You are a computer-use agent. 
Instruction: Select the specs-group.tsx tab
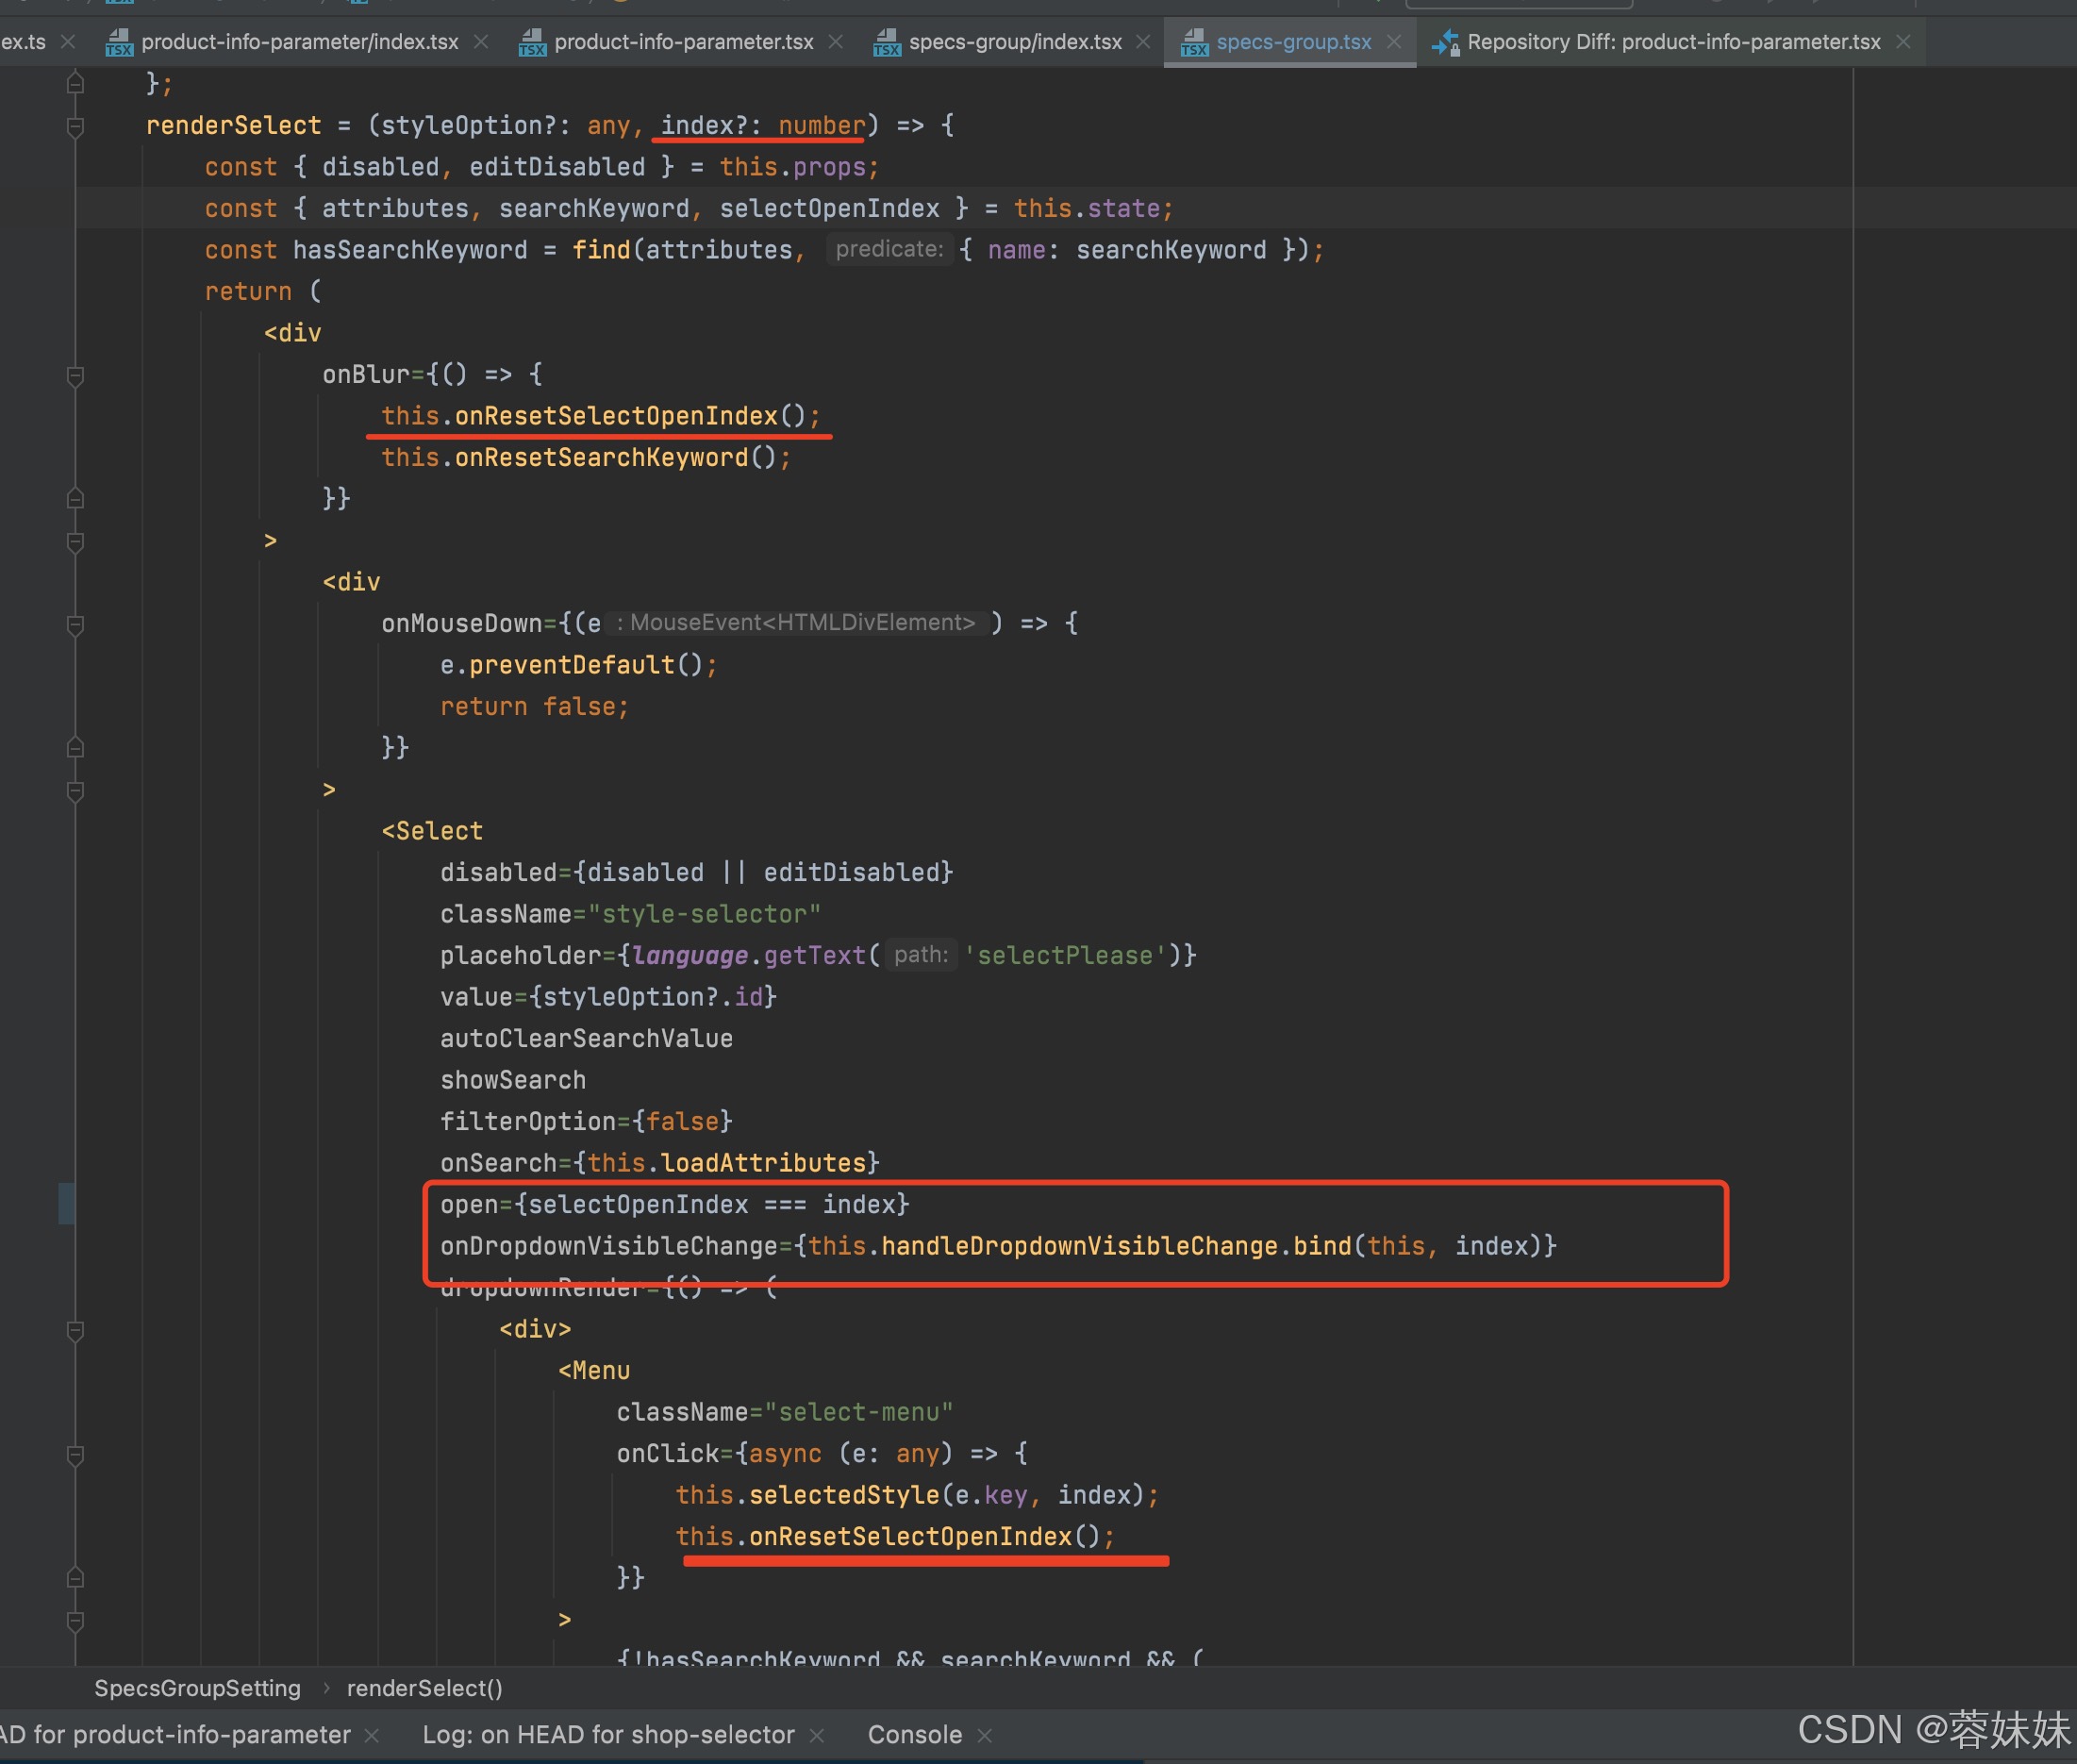[x=1293, y=42]
